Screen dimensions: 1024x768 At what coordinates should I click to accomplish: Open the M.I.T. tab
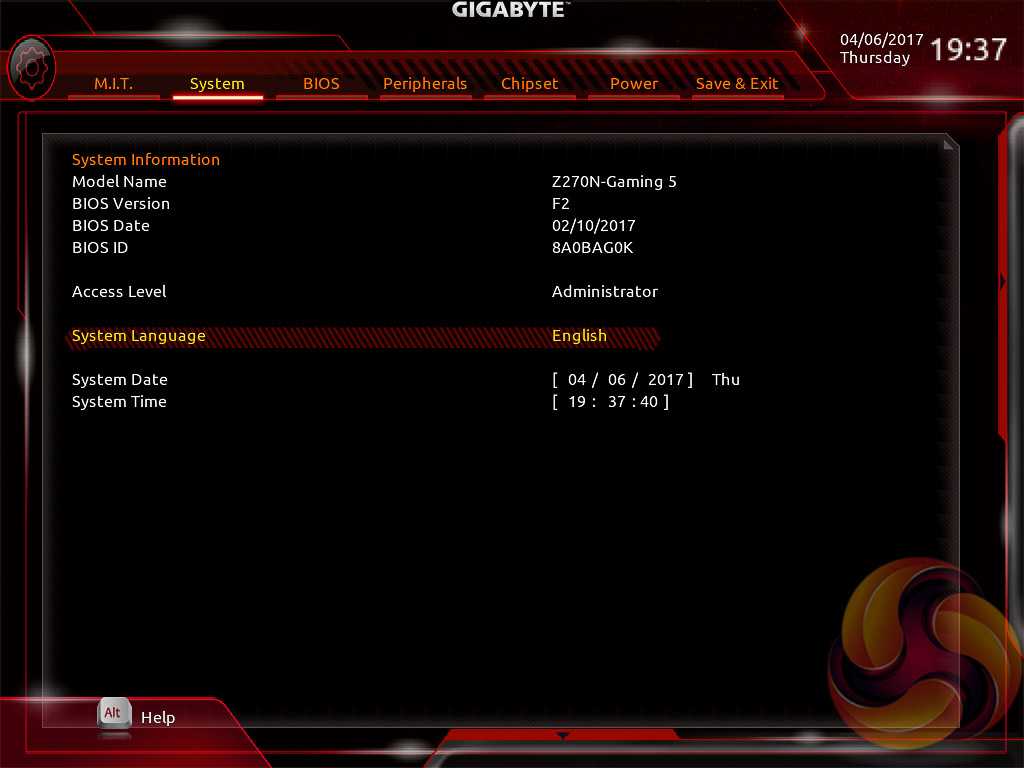114,84
